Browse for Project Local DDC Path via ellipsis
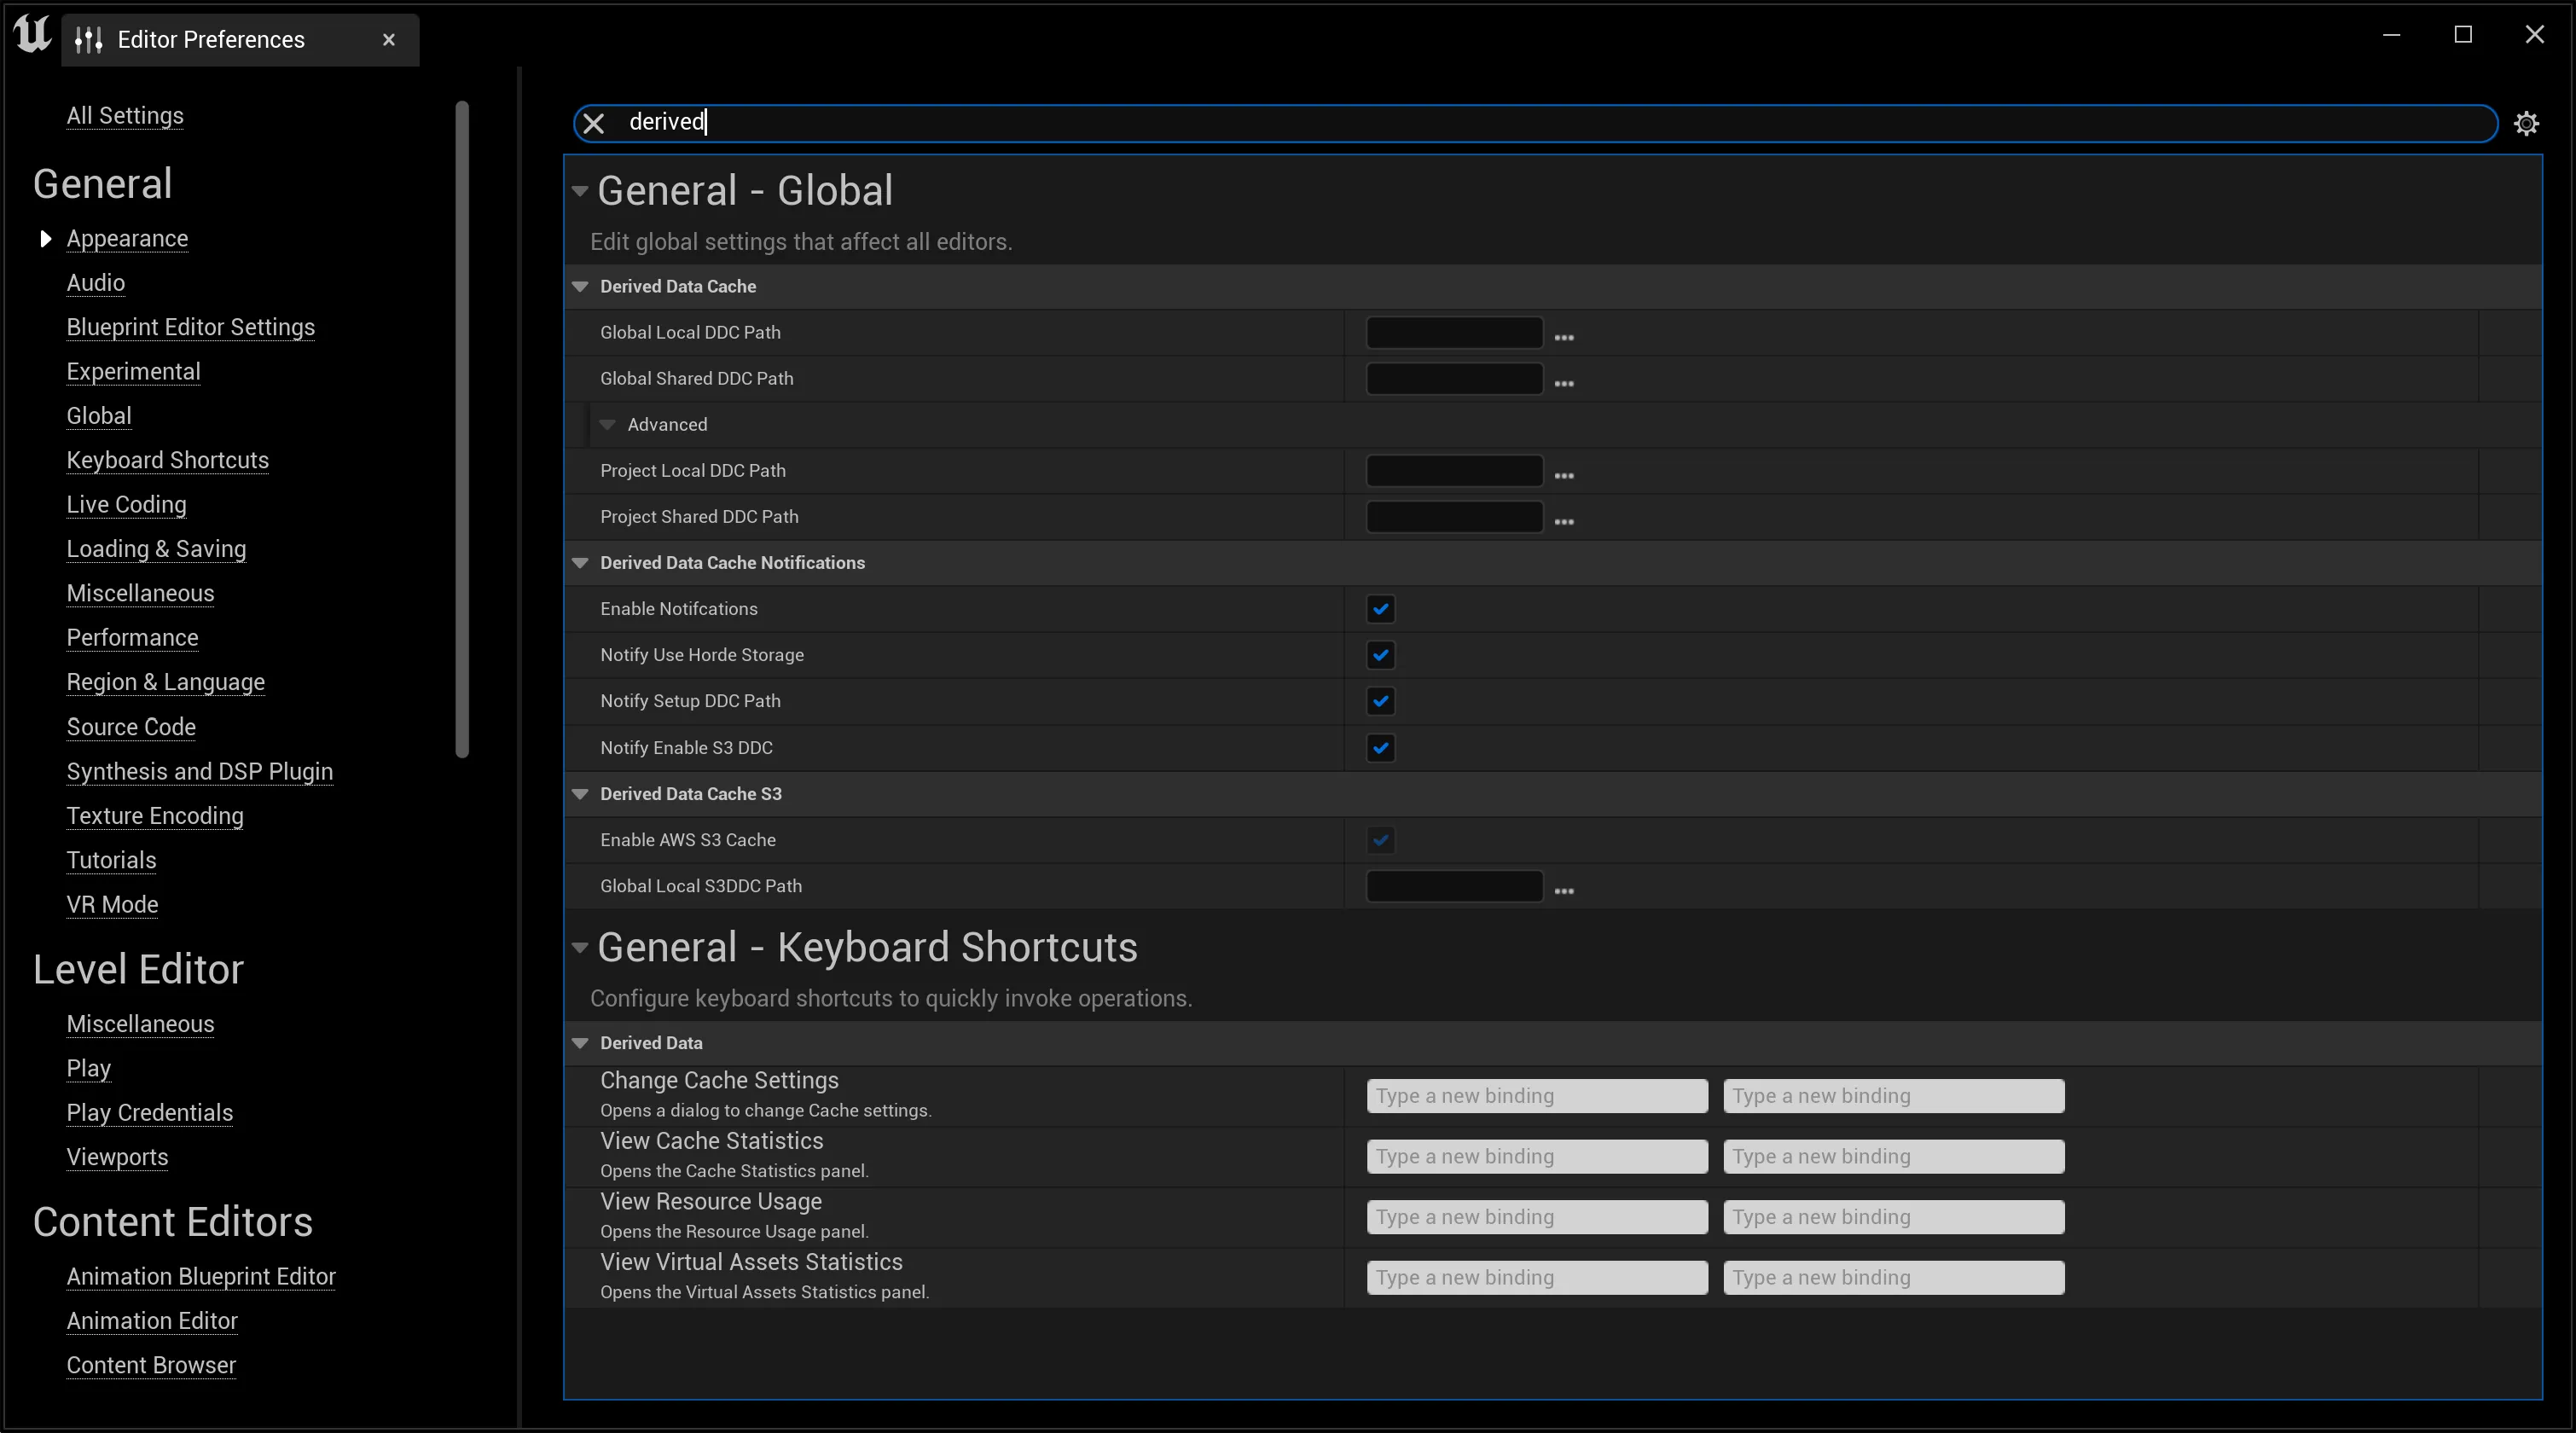The image size is (2576, 1433). click(x=1564, y=476)
